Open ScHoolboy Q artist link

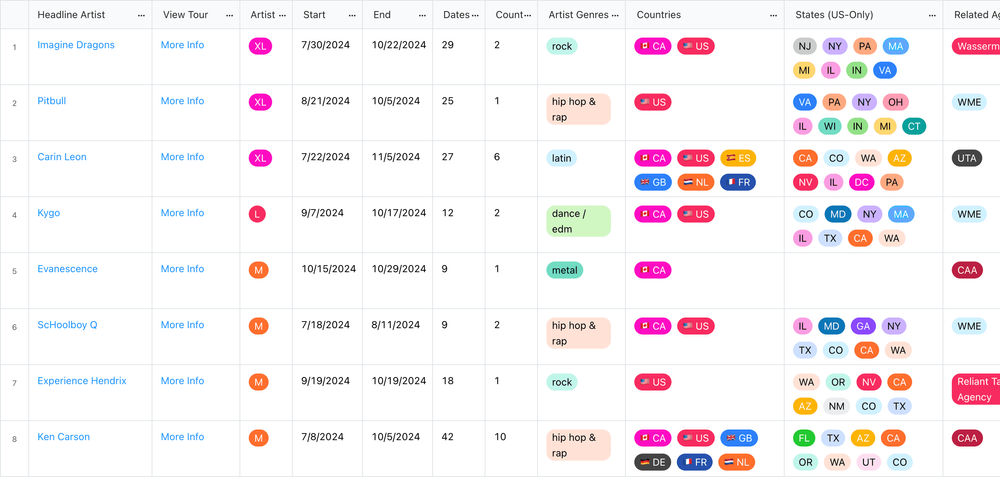coord(67,325)
